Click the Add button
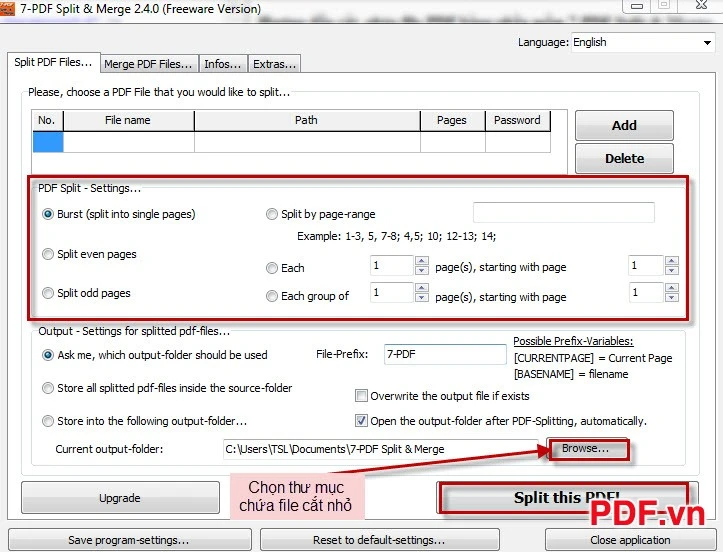 click(624, 125)
